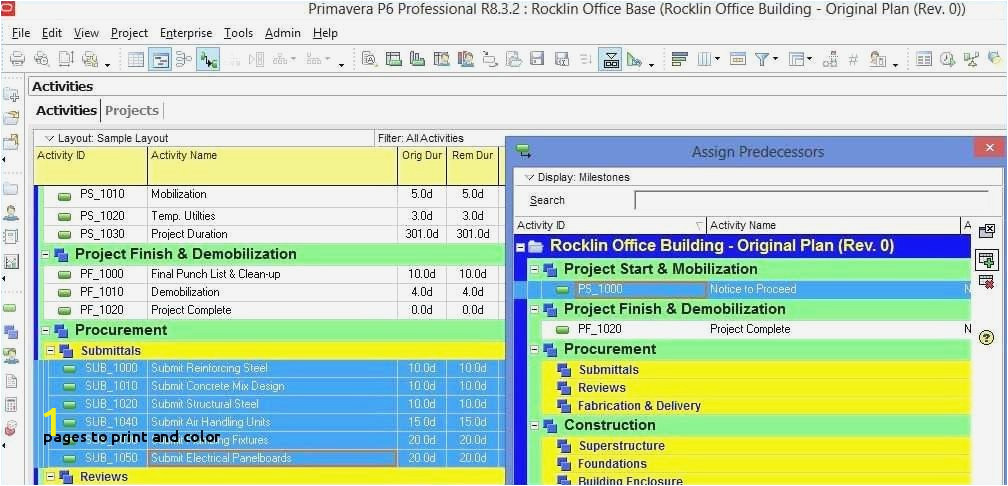Open the Filter funnel icon in toolbar
The image size is (1008, 486).
coord(762,60)
